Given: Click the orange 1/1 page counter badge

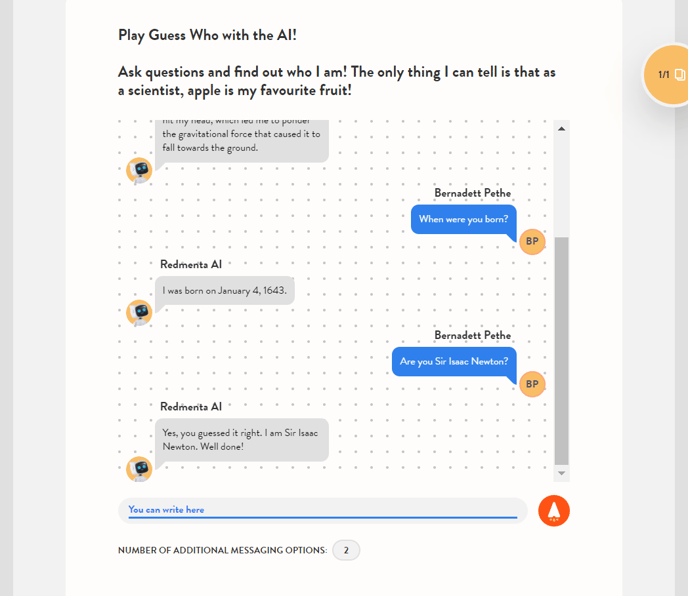Looking at the screenshot, I should click(668, 75).
